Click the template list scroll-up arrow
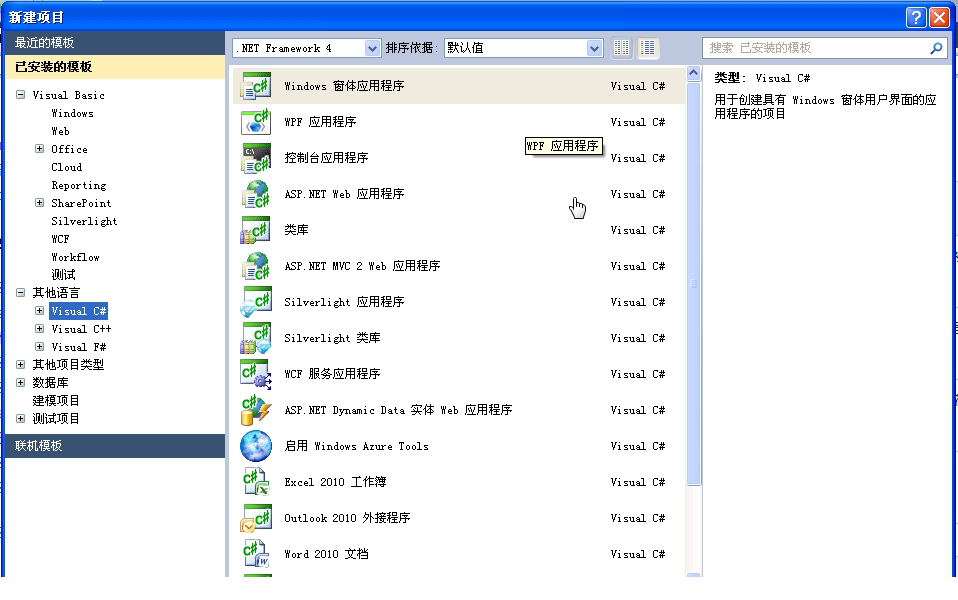958x600 pixels. 693,73
